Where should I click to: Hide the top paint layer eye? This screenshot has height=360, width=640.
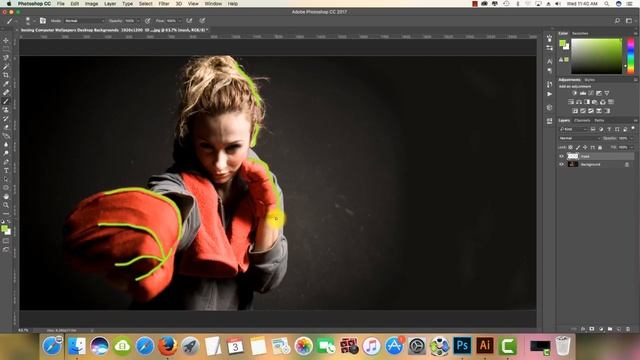pyautogui.click(x=561, y=156)
